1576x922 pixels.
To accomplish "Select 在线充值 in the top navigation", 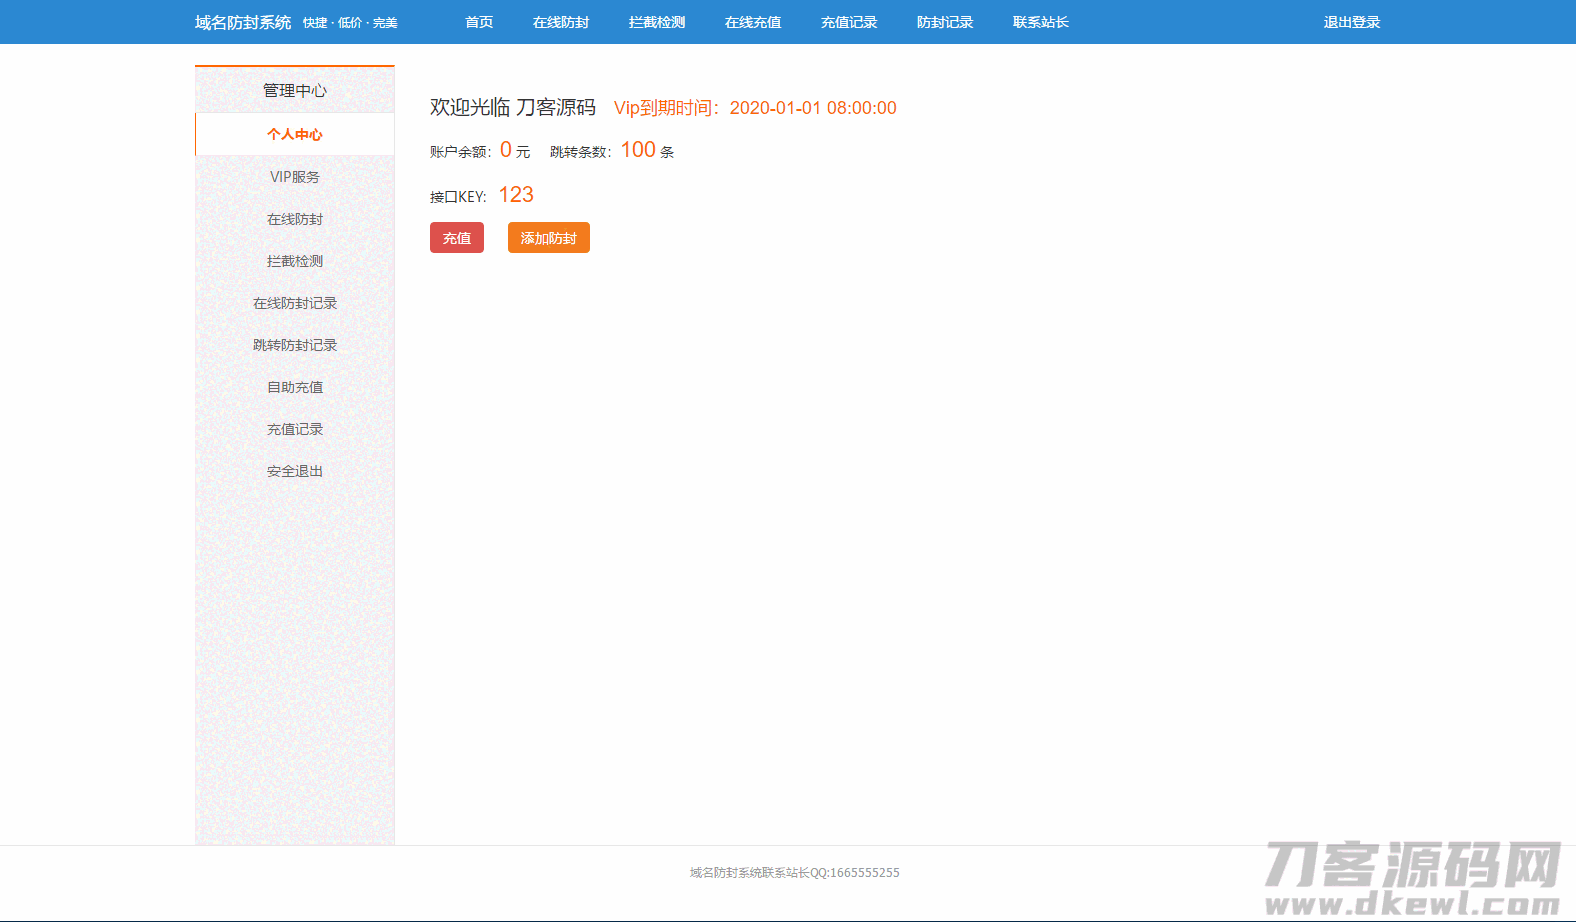I will click(753, 22).
